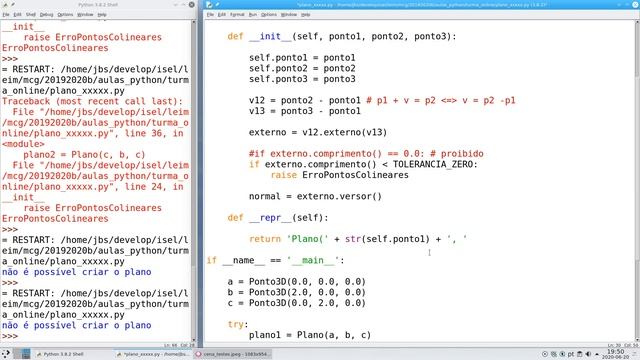Click the '# proibido' comment line

click(x=366, y=153)
